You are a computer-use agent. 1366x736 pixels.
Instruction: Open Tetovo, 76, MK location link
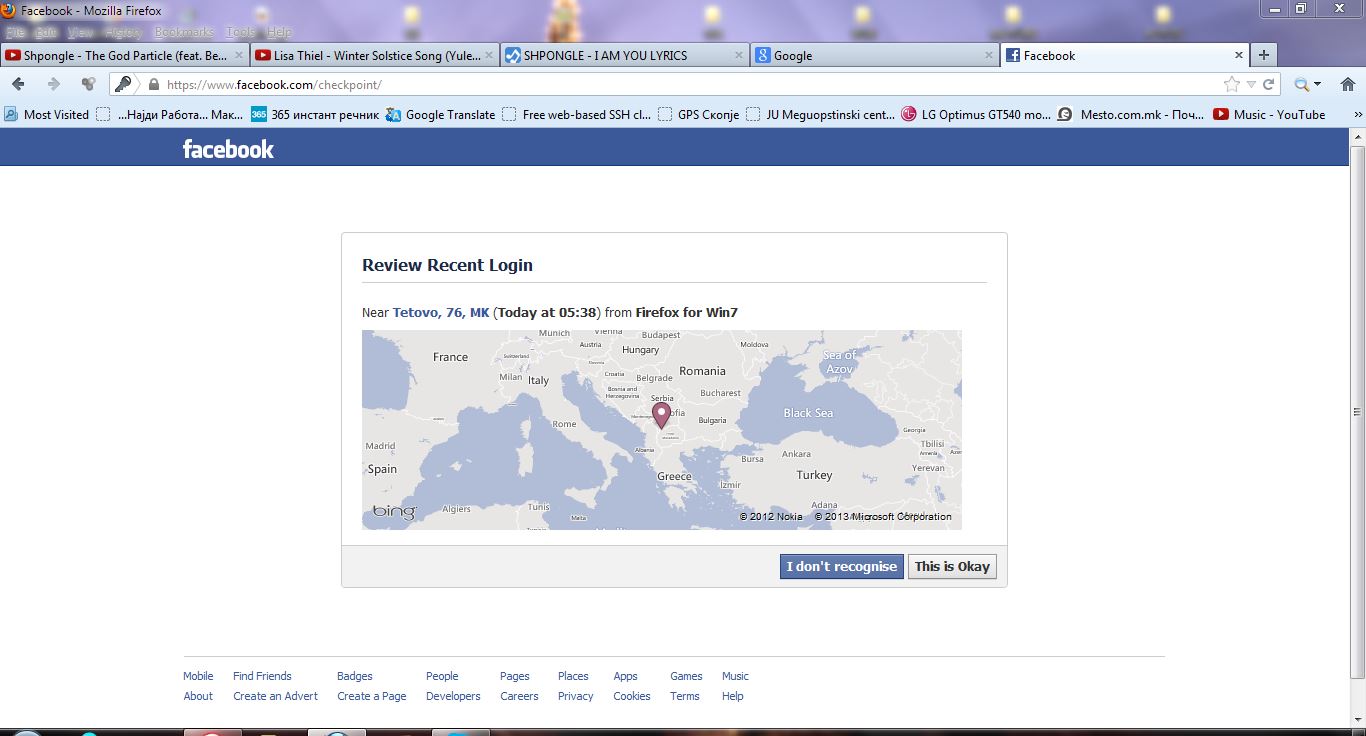coord(441,313)
